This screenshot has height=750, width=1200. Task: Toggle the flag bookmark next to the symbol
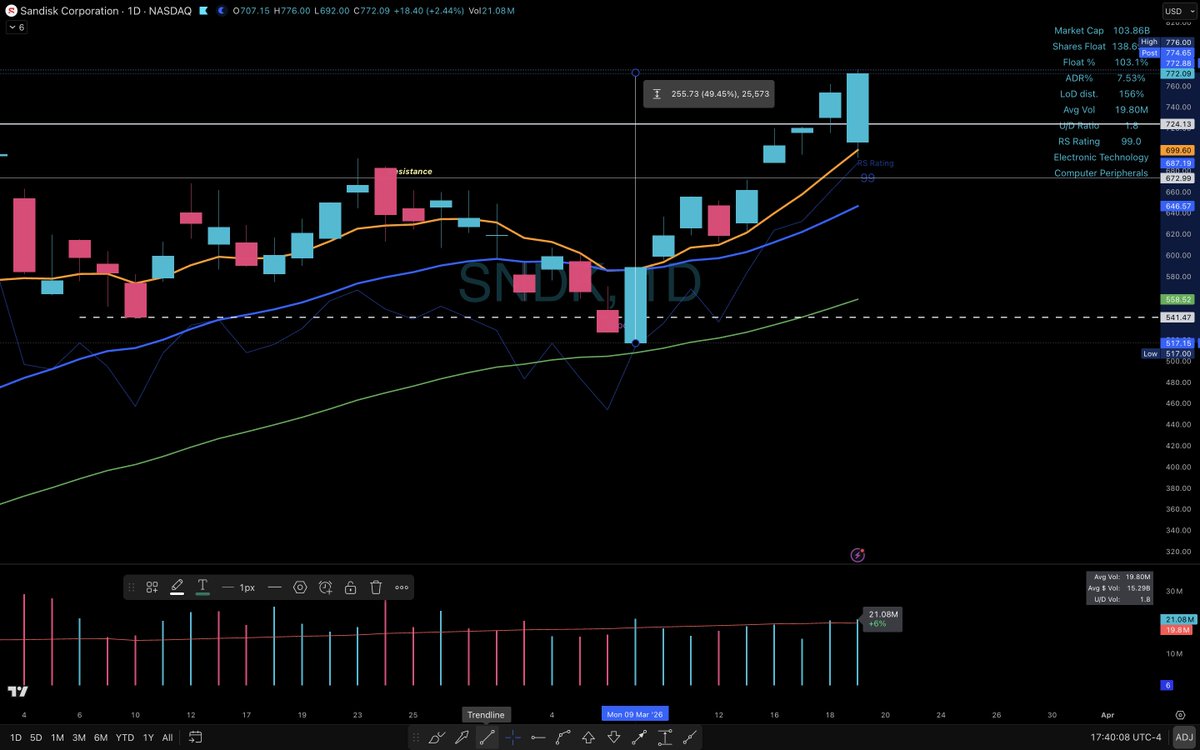[205, 11]
